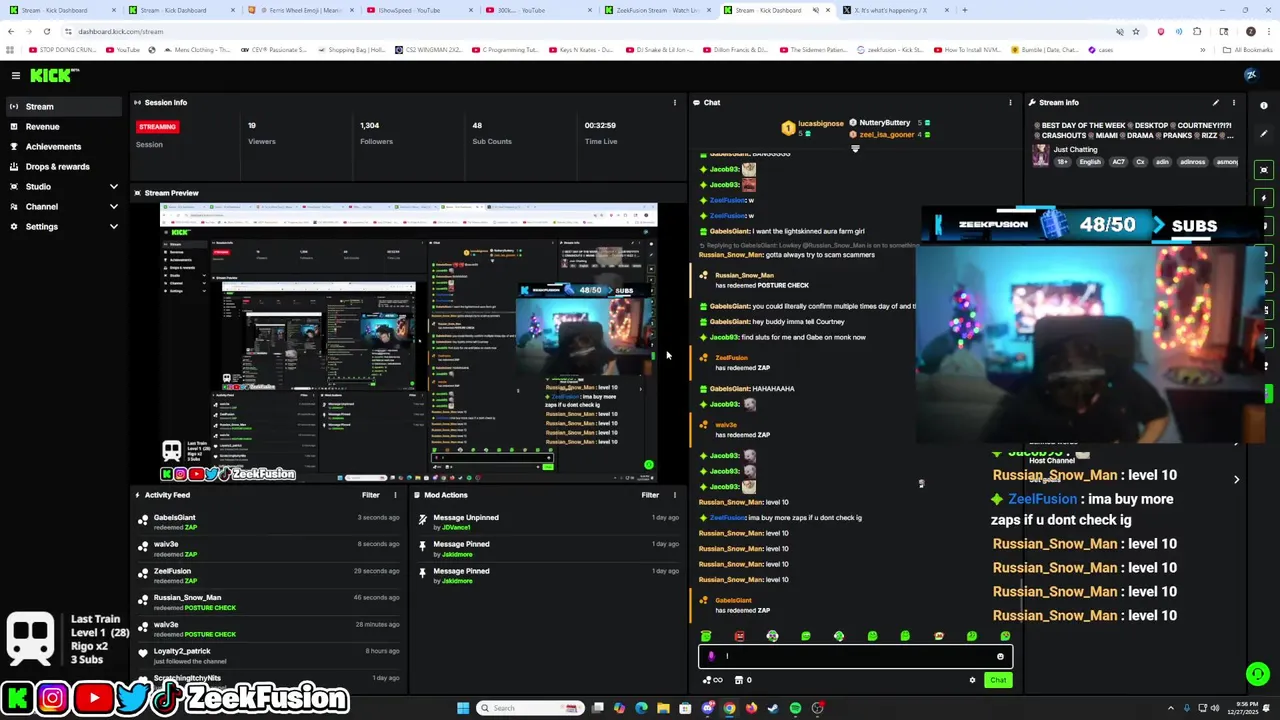Viewport: 1280px width, 720px height.
Task: Expand the Studio sidebar section
Action: coord(113,186)
